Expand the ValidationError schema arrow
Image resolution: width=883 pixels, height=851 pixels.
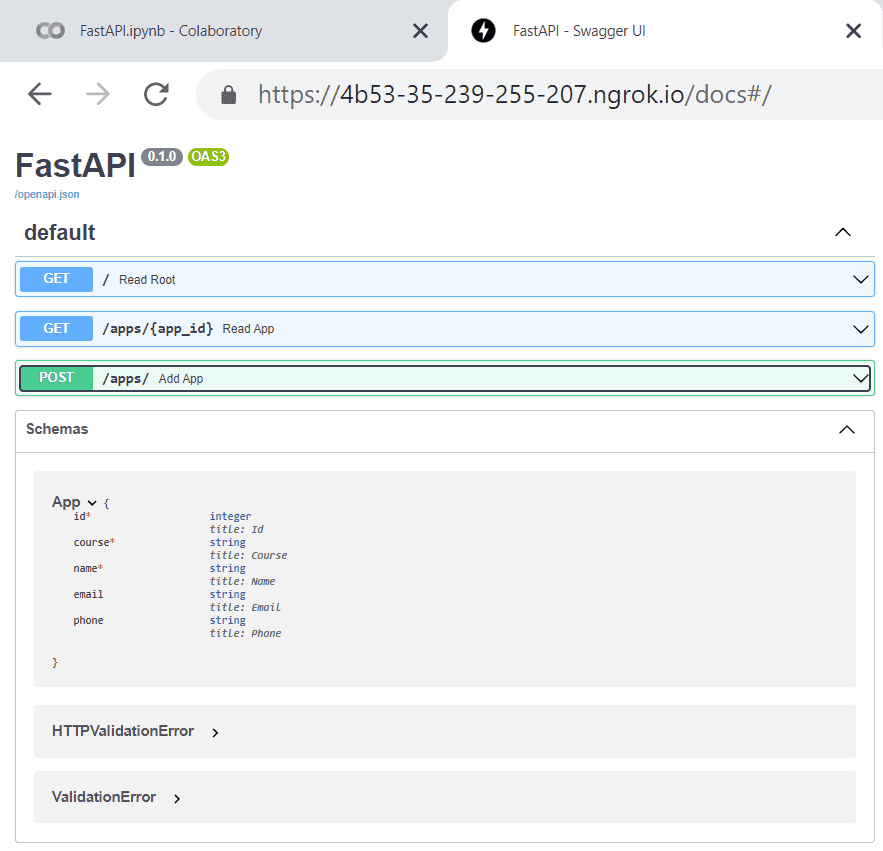pyautogui.click(x=177, y=799)
